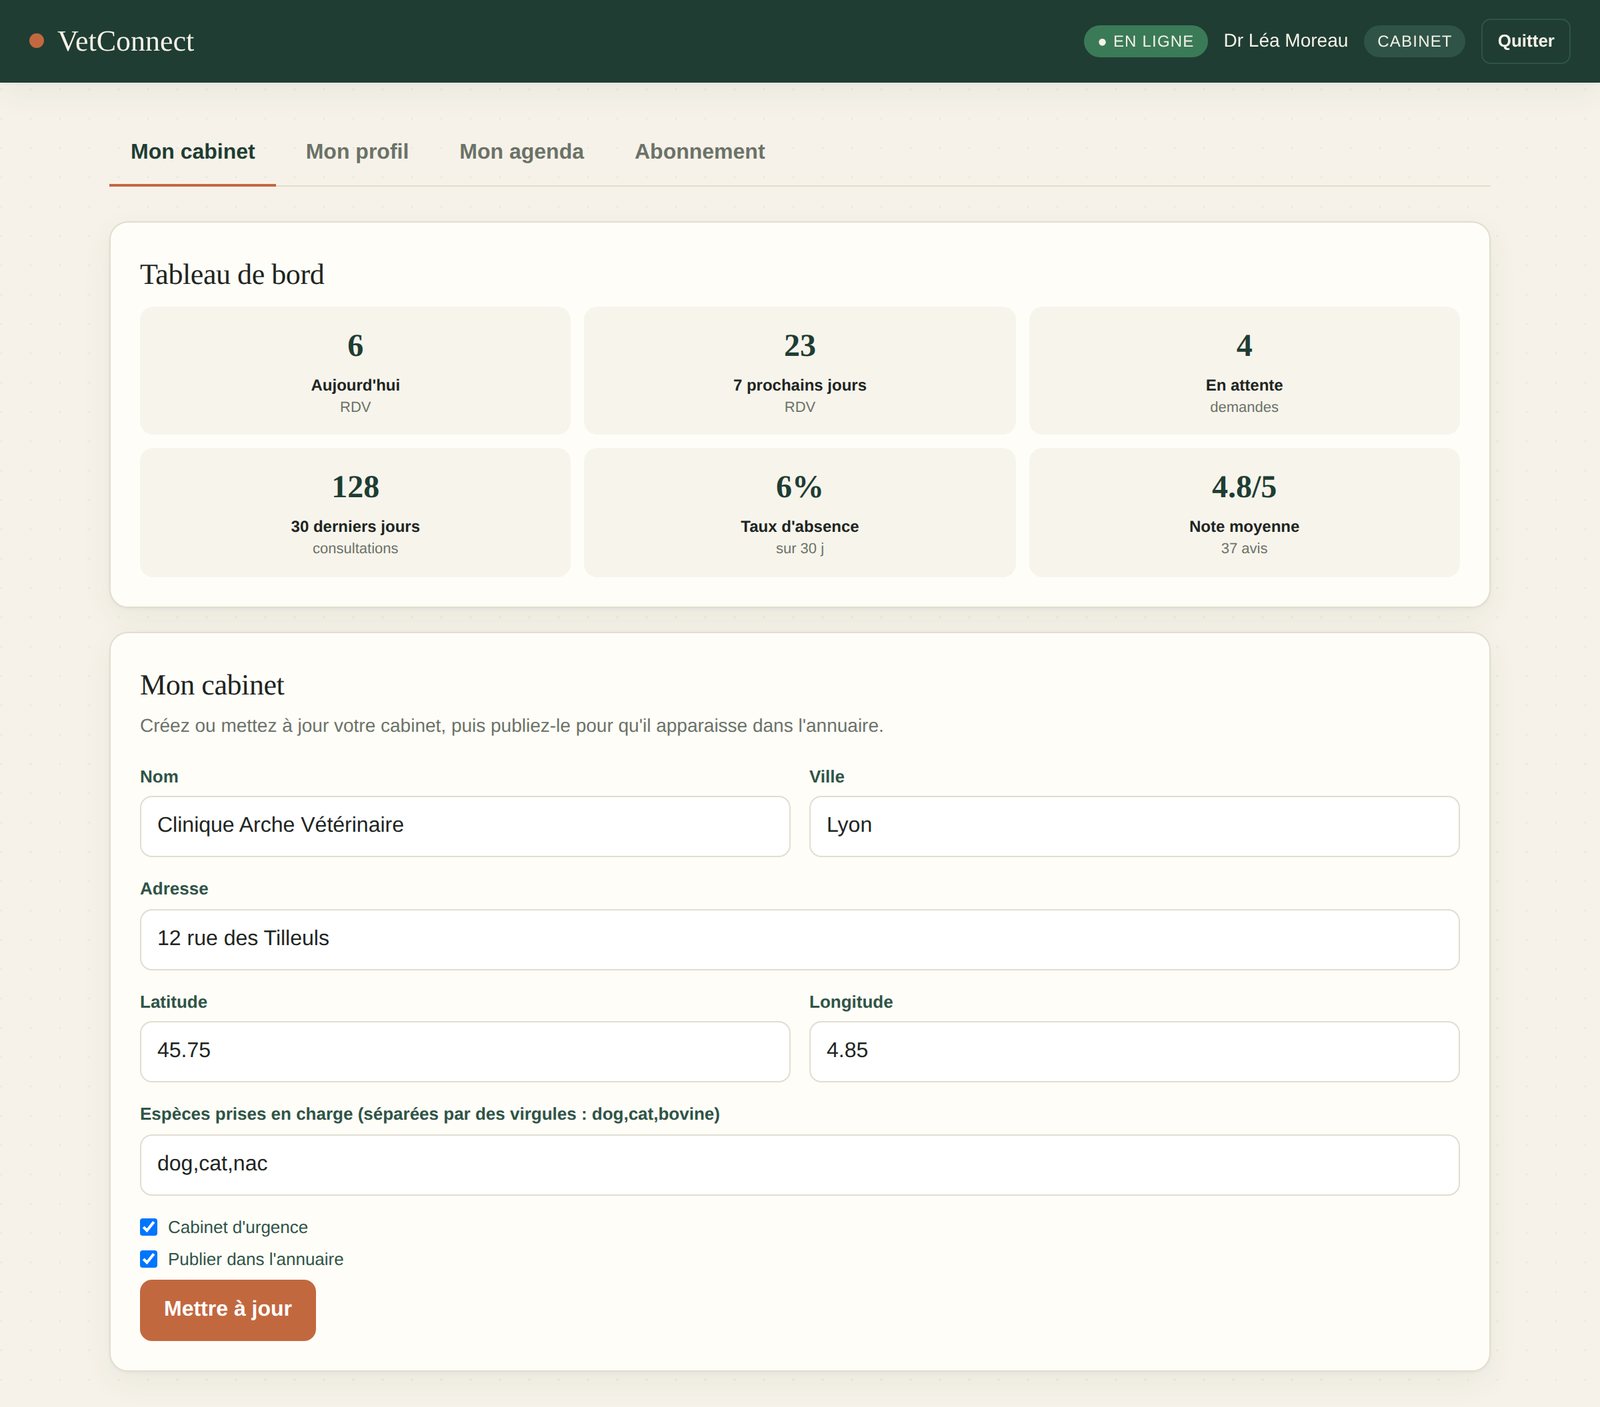1600x1407 pixels.
Task: Select the Mon cabinet tab
Action: (192, 152)
